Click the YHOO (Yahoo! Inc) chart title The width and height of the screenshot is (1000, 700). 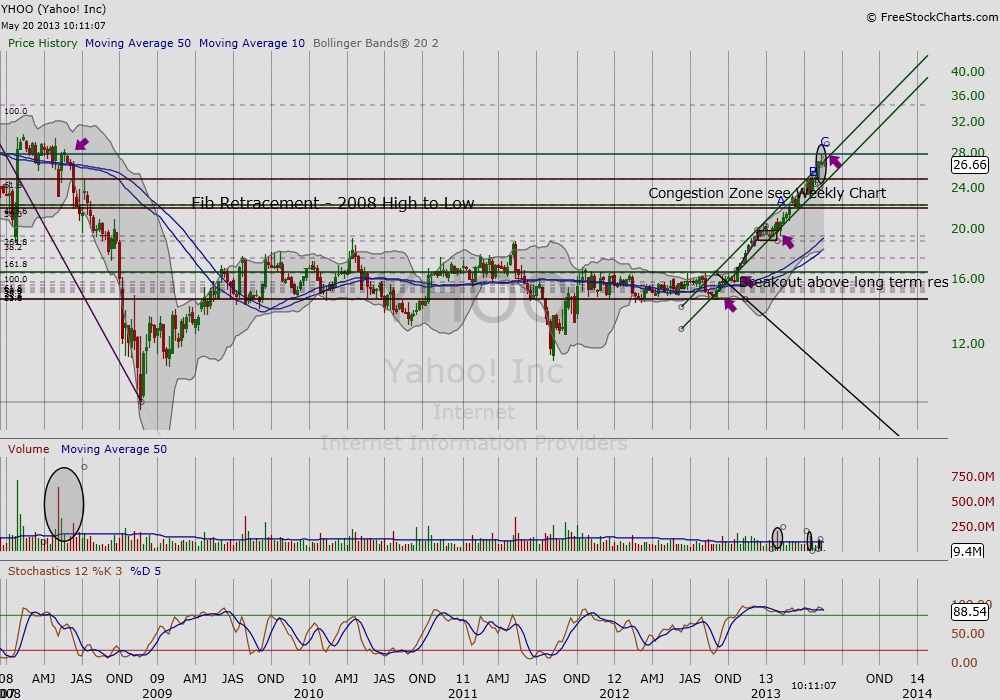54,9
